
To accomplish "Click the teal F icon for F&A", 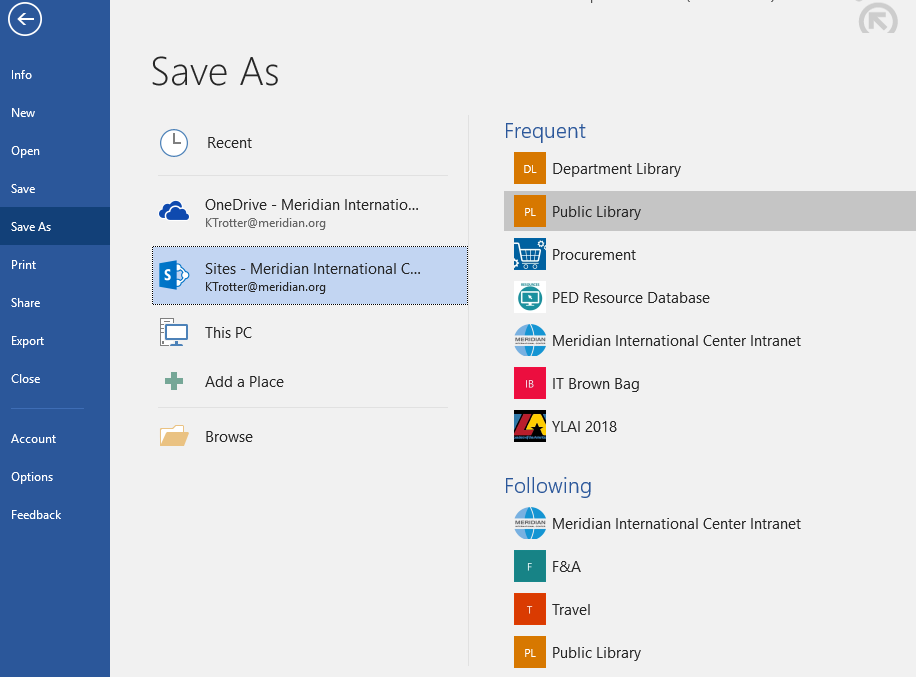I will (530, 566).
